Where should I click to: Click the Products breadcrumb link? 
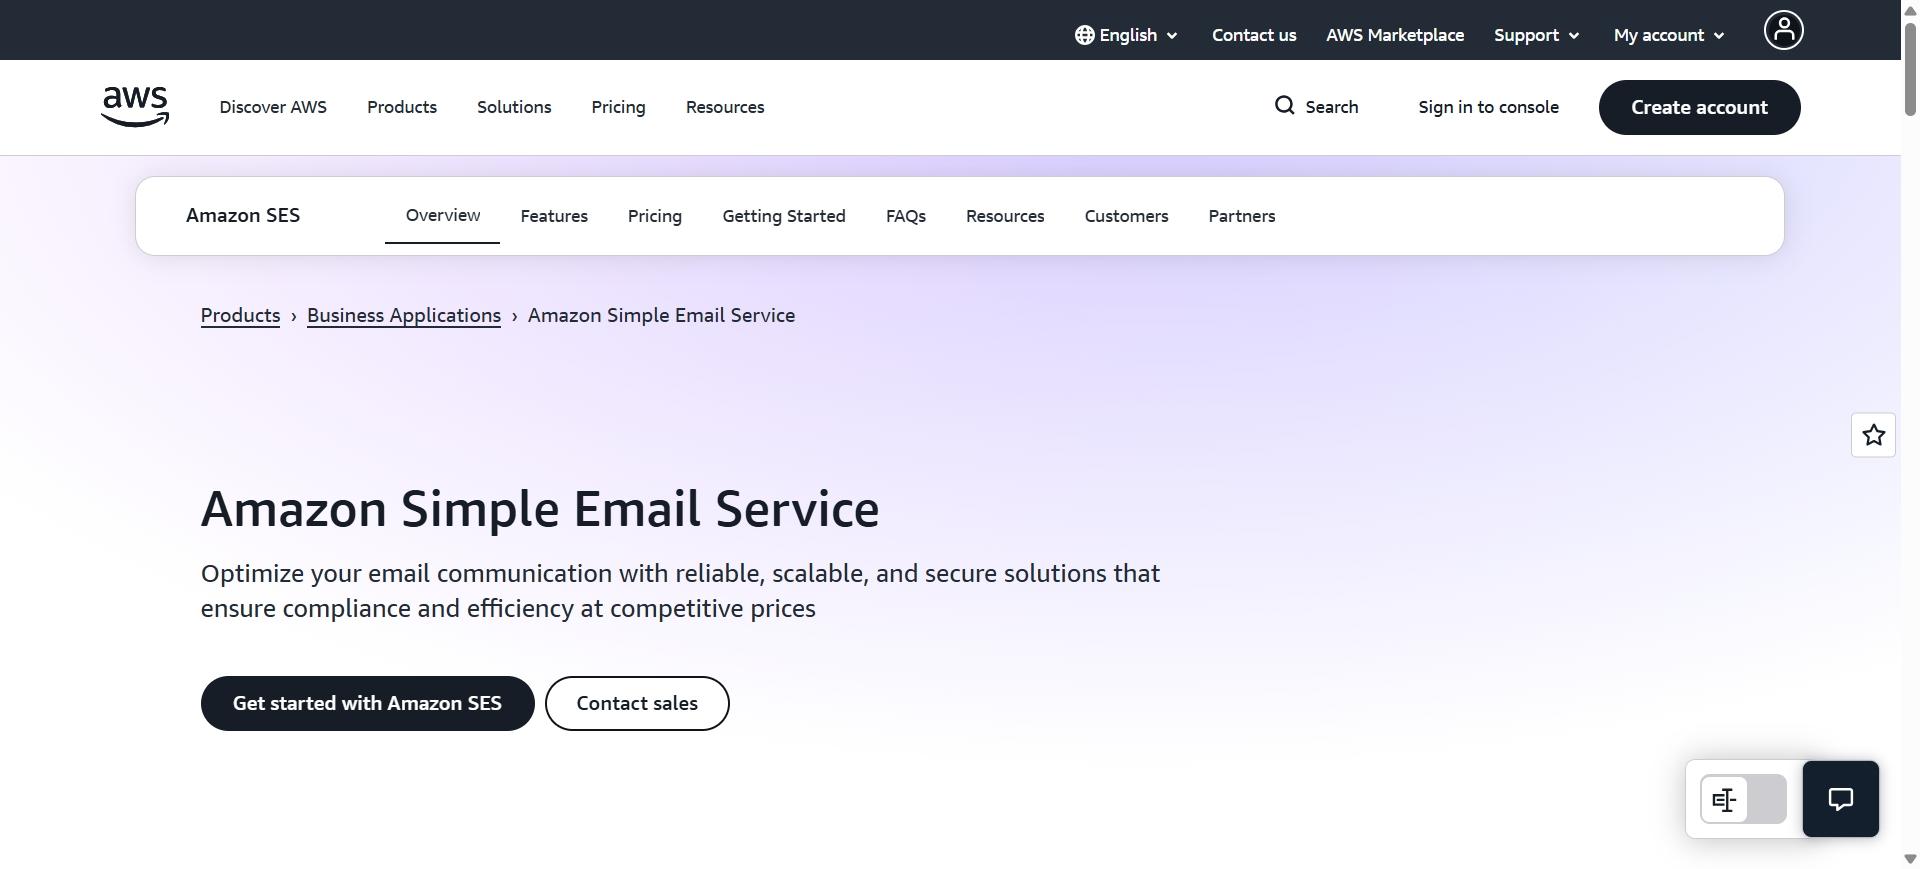(240, 315)
